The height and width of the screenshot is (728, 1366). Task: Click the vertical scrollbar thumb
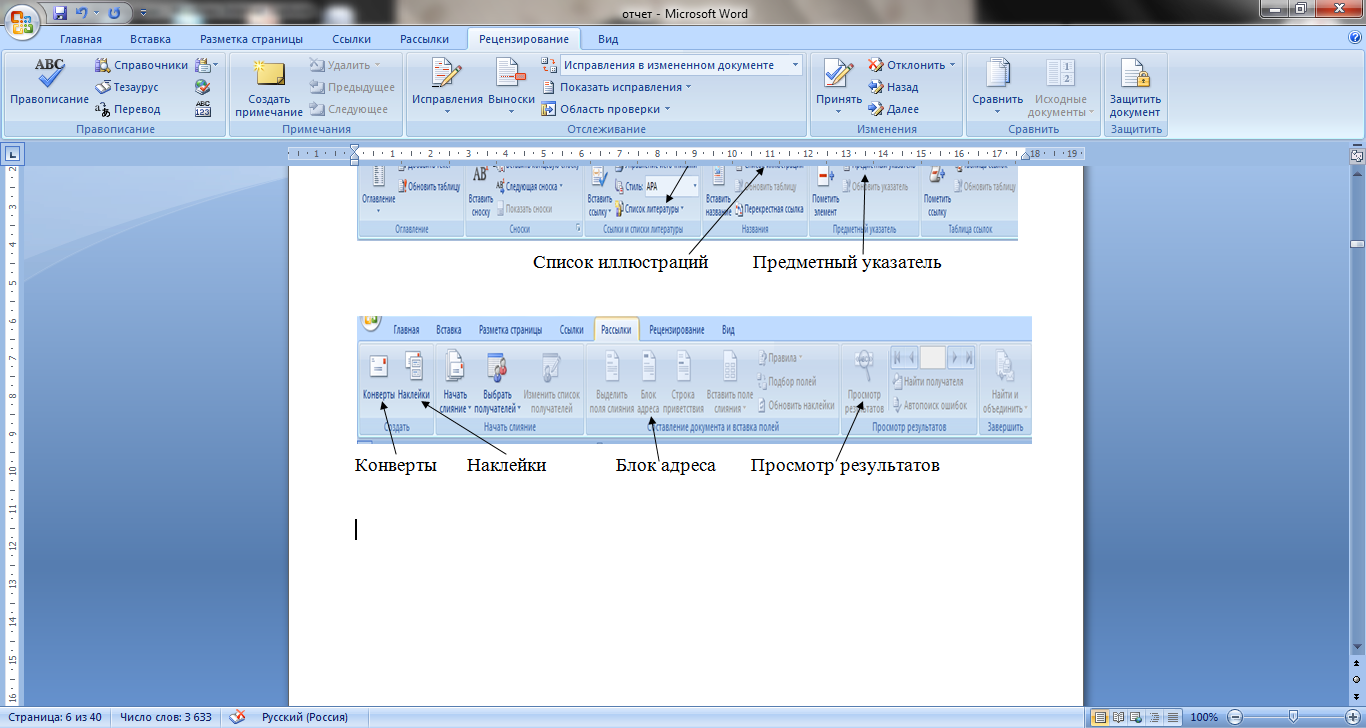(1357, 244)
